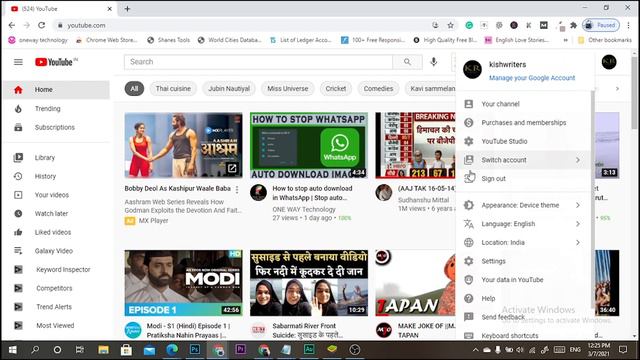Open the hamburger guide menu
This screenshot has height=360, width=640.
click(18, 62)
